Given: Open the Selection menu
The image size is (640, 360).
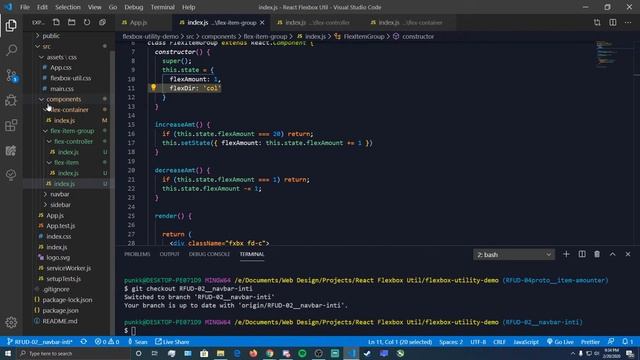Looking at the screenshot, I should pyautogui.click(x=68, y=7).
